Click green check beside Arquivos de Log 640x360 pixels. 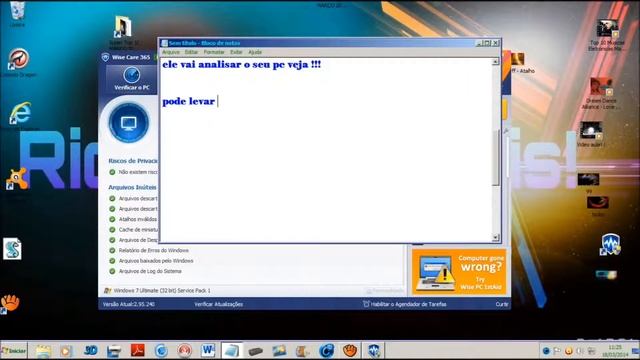(112, 271)
